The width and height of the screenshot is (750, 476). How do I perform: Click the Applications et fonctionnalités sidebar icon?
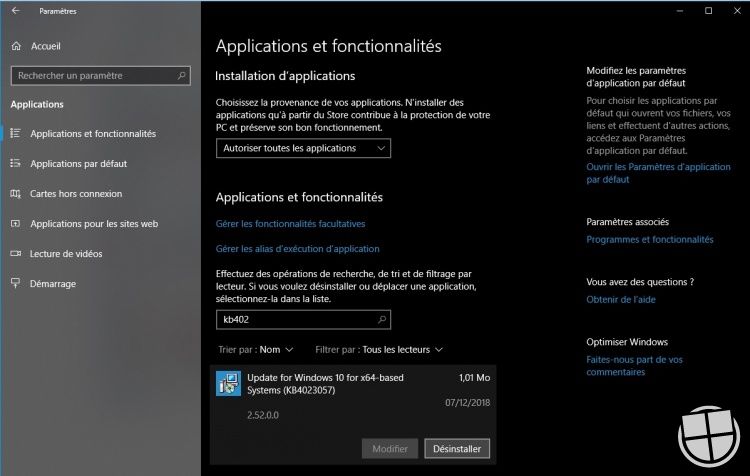point(16,133)
